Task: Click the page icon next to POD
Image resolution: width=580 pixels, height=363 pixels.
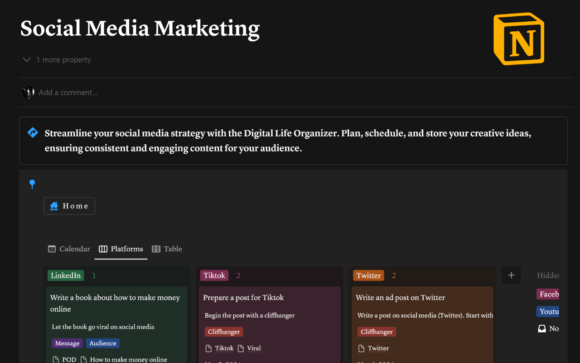Action: pyautogui.click(x=56, y=359)
